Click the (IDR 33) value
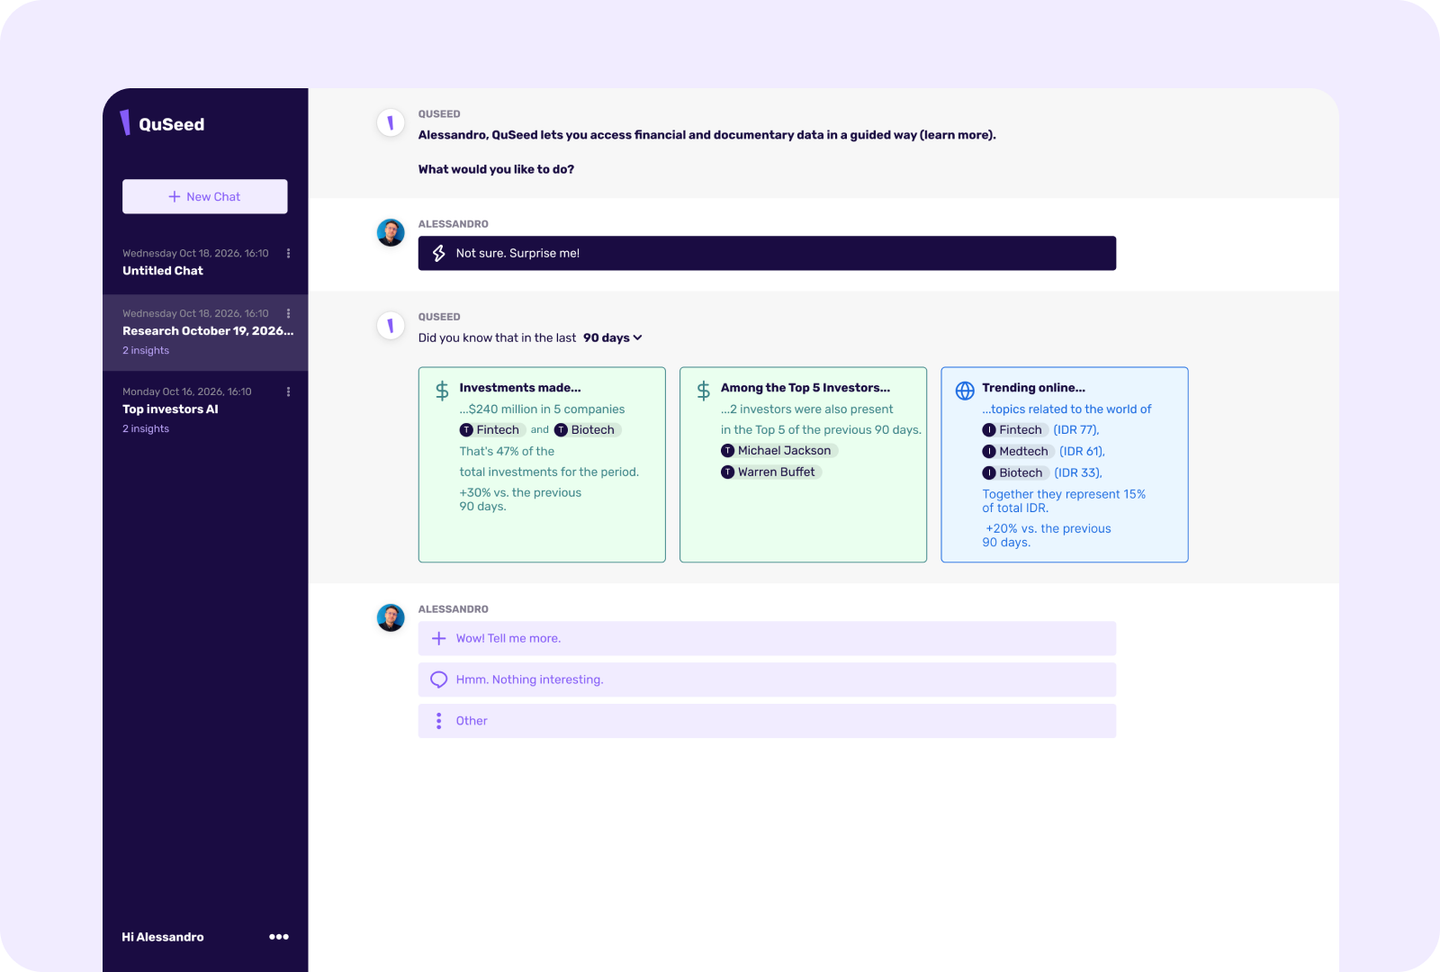Screen dimensions: 1440x972 [x=1078, y=473]
